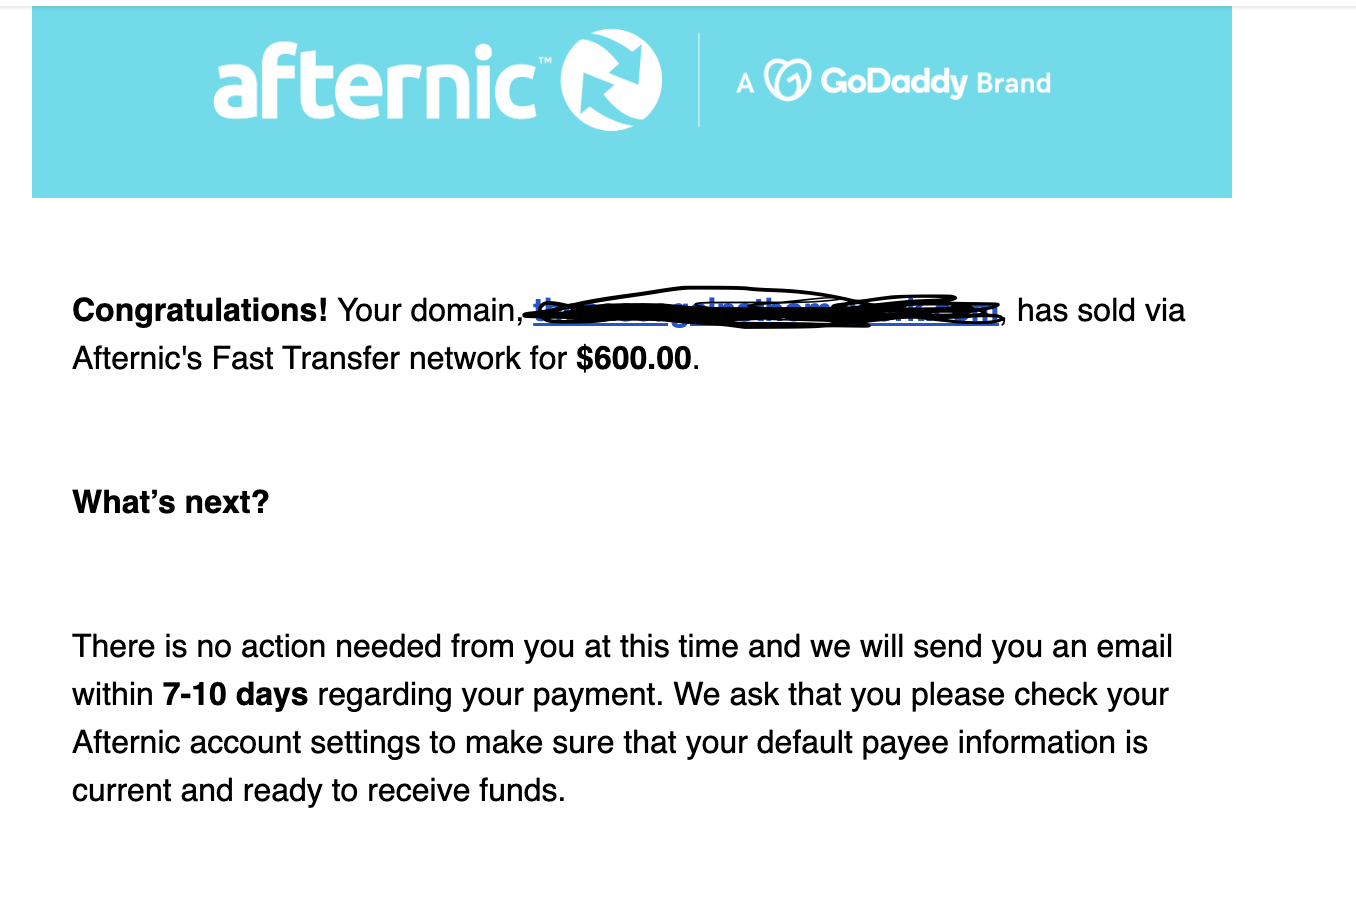
Task: Click the letter A before the GoDaddy logo
Action: (745, 83)
